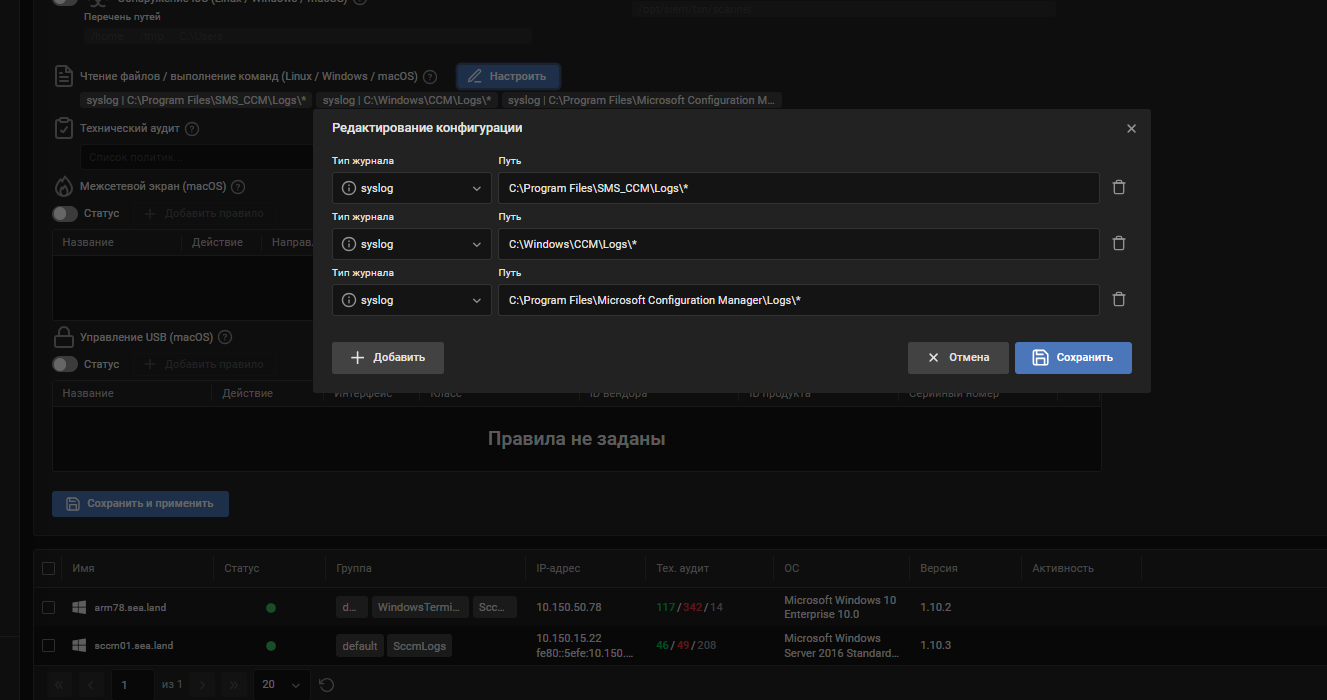Viewport: 1327px width, 700px height.
Task: Delete the SMS_CCM Logs path row
Action: point(1119,188)
